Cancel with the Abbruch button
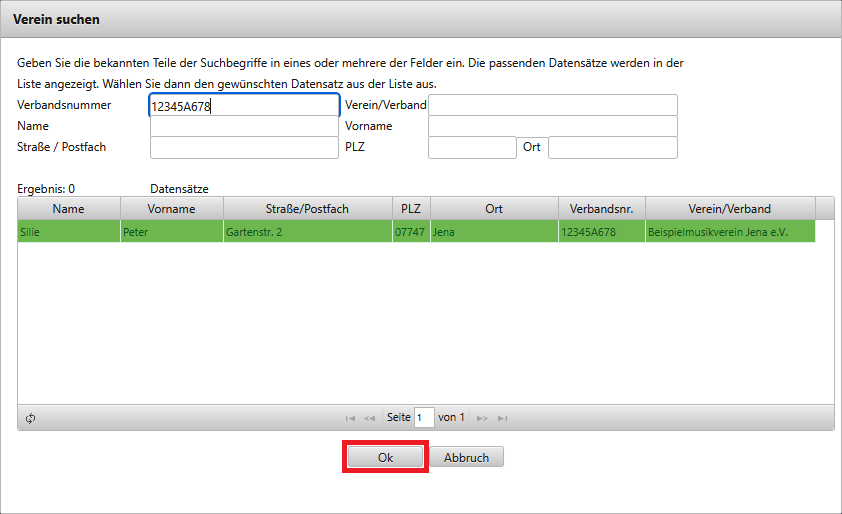This screenshot has height=514, width=842. [x=466, y=457]
